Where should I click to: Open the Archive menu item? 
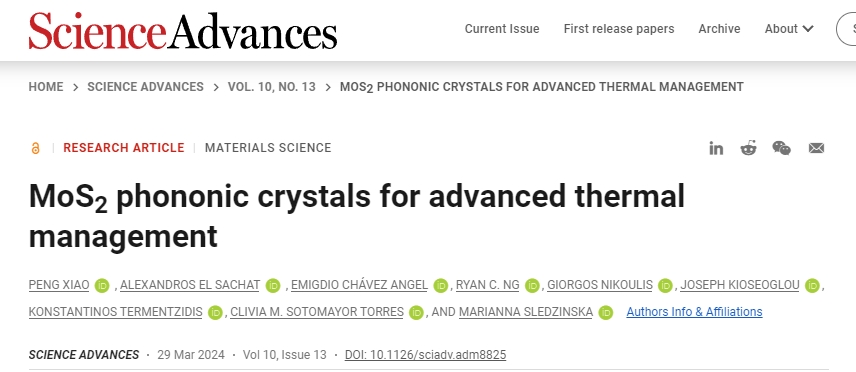coord(719,29)
